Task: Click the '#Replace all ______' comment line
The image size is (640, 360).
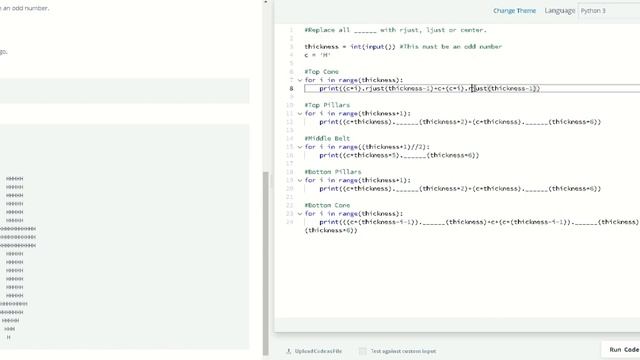Action: (396, 30)
